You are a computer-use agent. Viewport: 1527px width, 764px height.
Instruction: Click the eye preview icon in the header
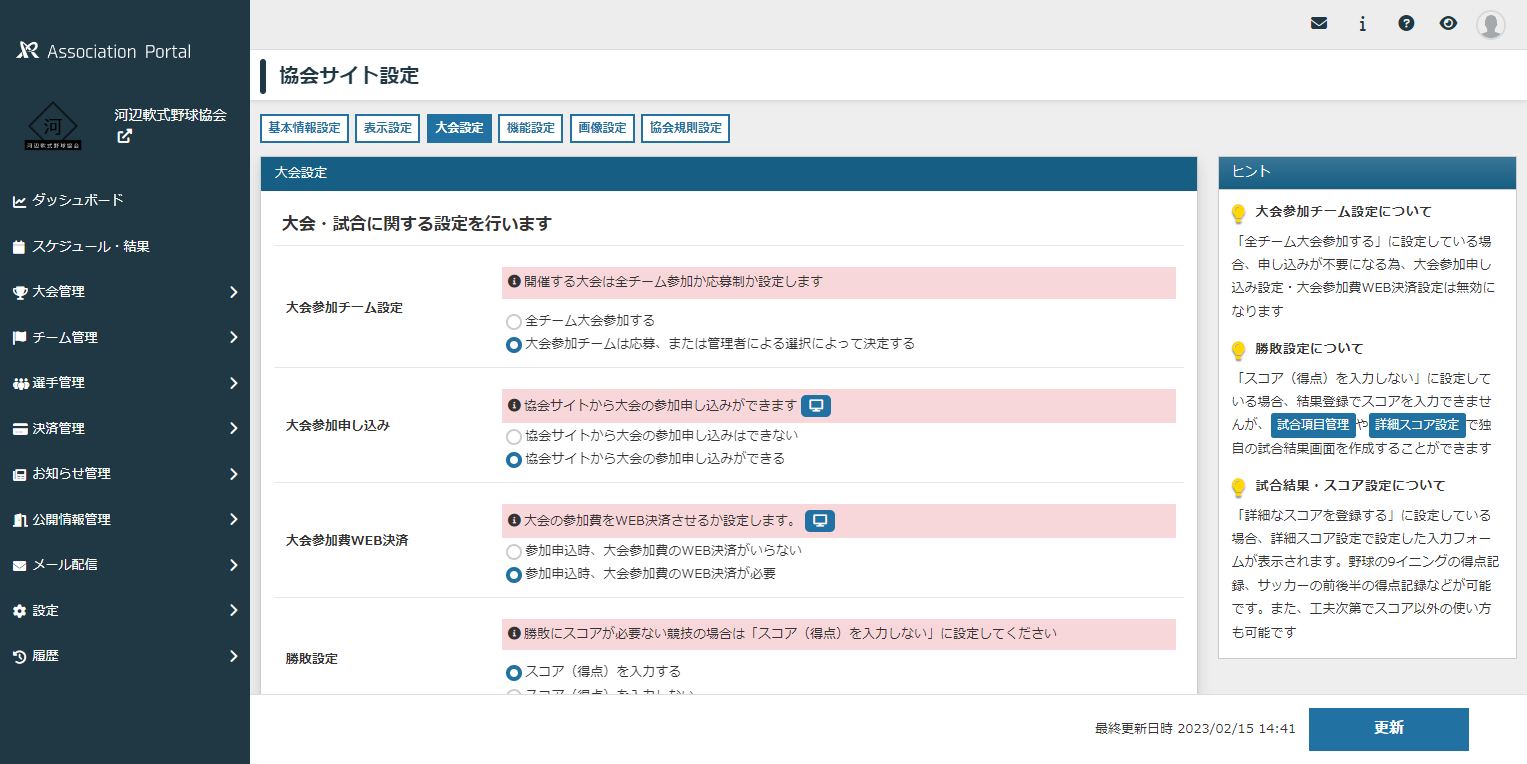click(1448, 22)
